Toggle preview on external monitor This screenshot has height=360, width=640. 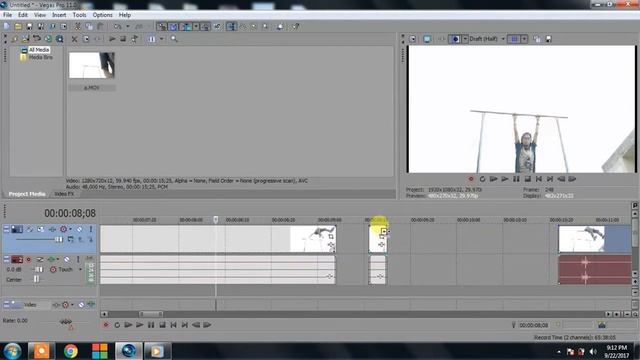tap(427, 39)
